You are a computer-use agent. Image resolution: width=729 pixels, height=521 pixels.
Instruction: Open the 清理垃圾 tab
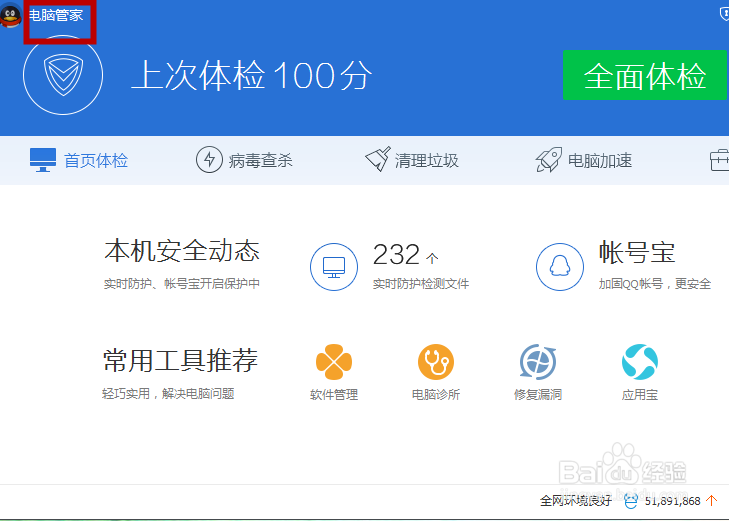(x=412, y=160)
